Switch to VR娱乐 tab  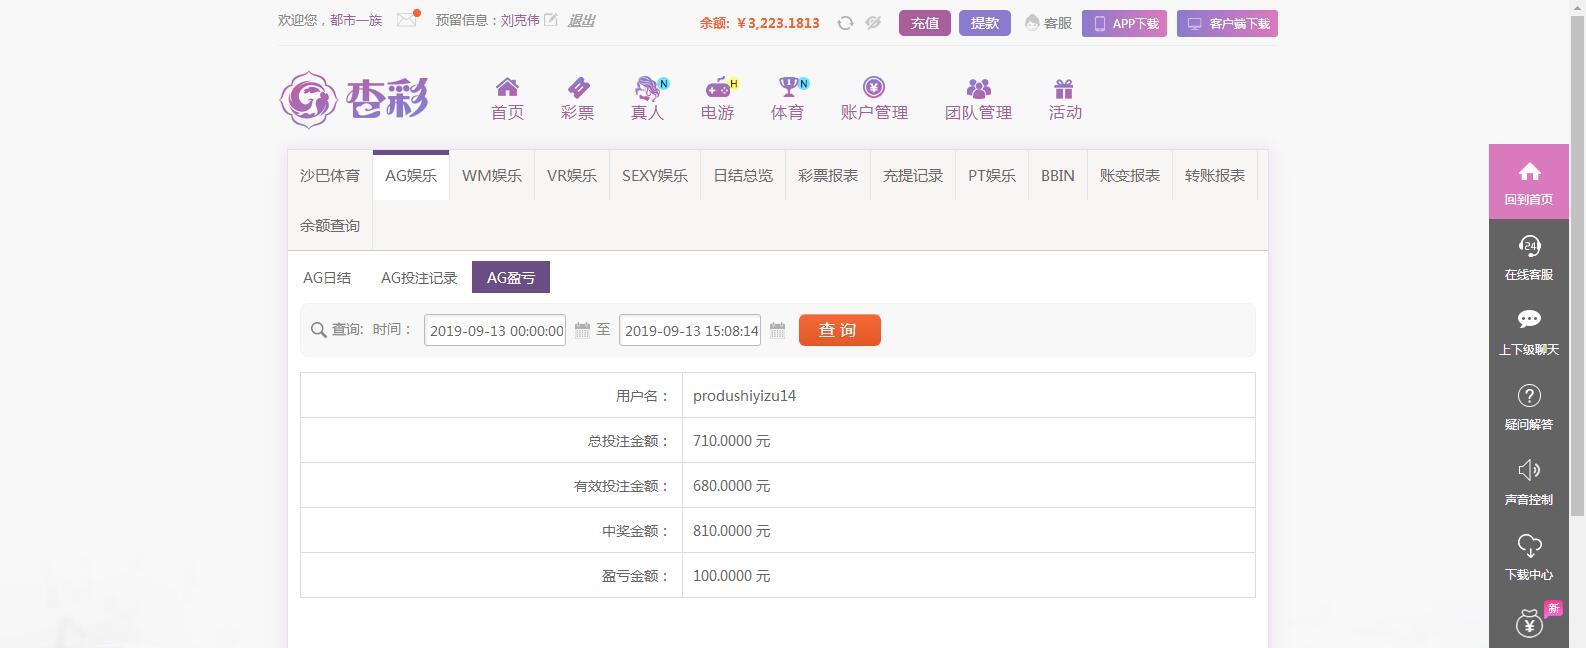(572, 175)
